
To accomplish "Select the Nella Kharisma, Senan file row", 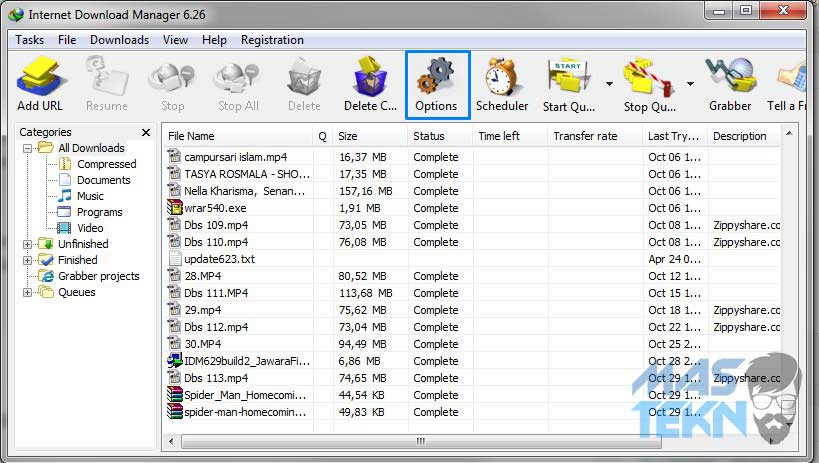I will (x=472, y=191).
